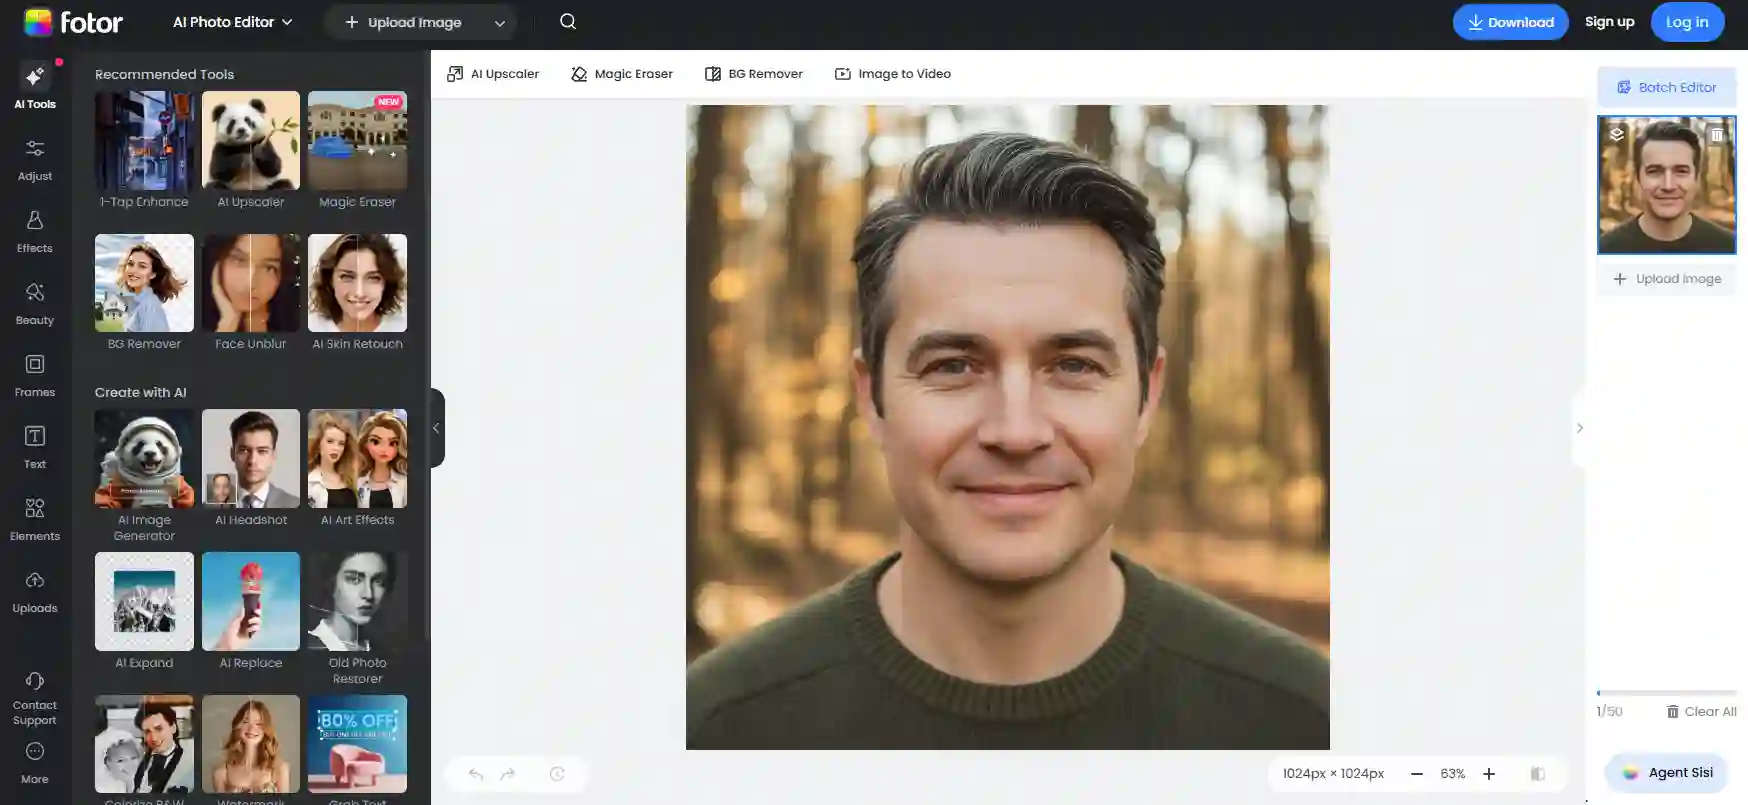Open the AI Expand tool

(144, 602)
